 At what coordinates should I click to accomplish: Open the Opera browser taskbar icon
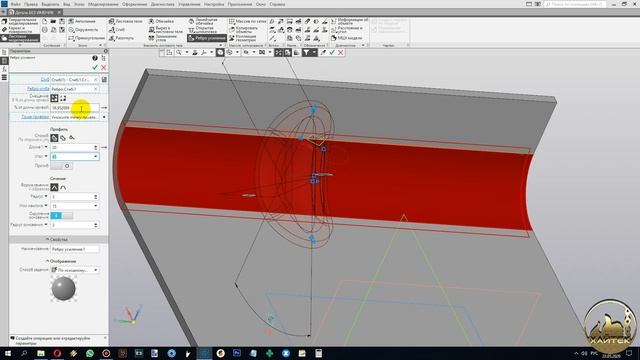coord(57,353)
